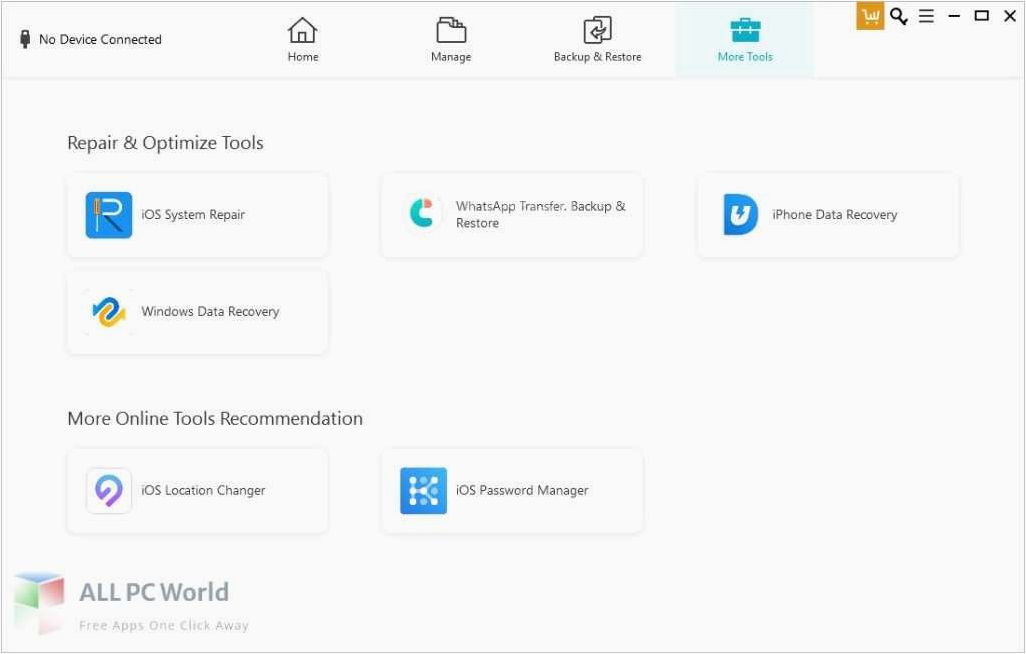Switch to the Manage tab
Viewport: 1026px width, 654px height.
tap(451, 40)
